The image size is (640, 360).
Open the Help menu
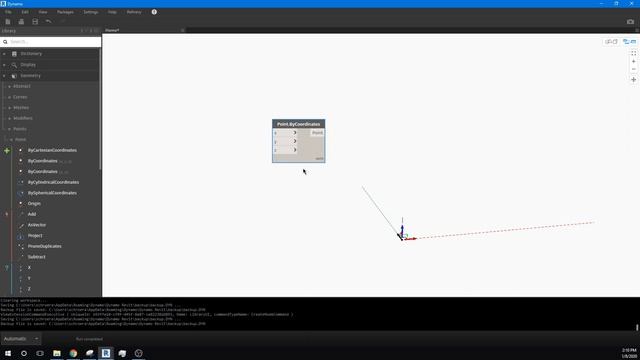(112, 12)
